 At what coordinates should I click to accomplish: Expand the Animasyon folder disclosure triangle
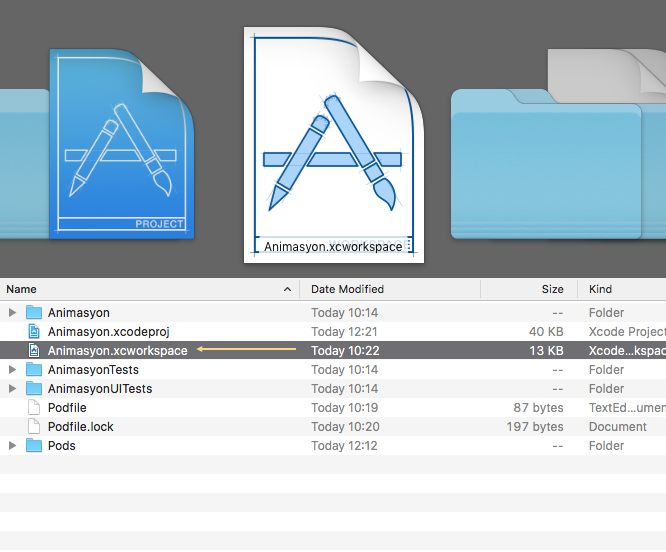point(12,313)
